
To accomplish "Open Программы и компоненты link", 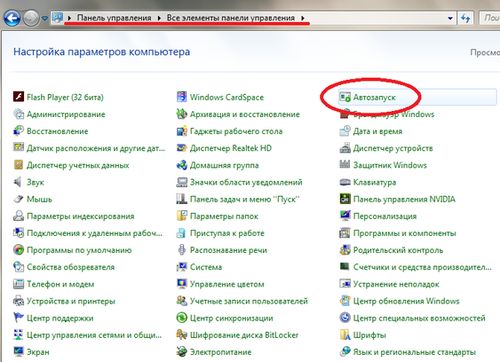I will pos(405,233).
